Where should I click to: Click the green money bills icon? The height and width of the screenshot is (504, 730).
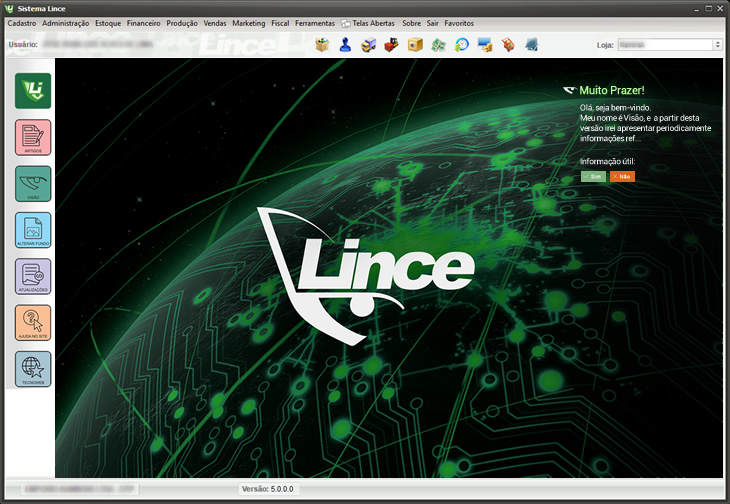[438, 45]
